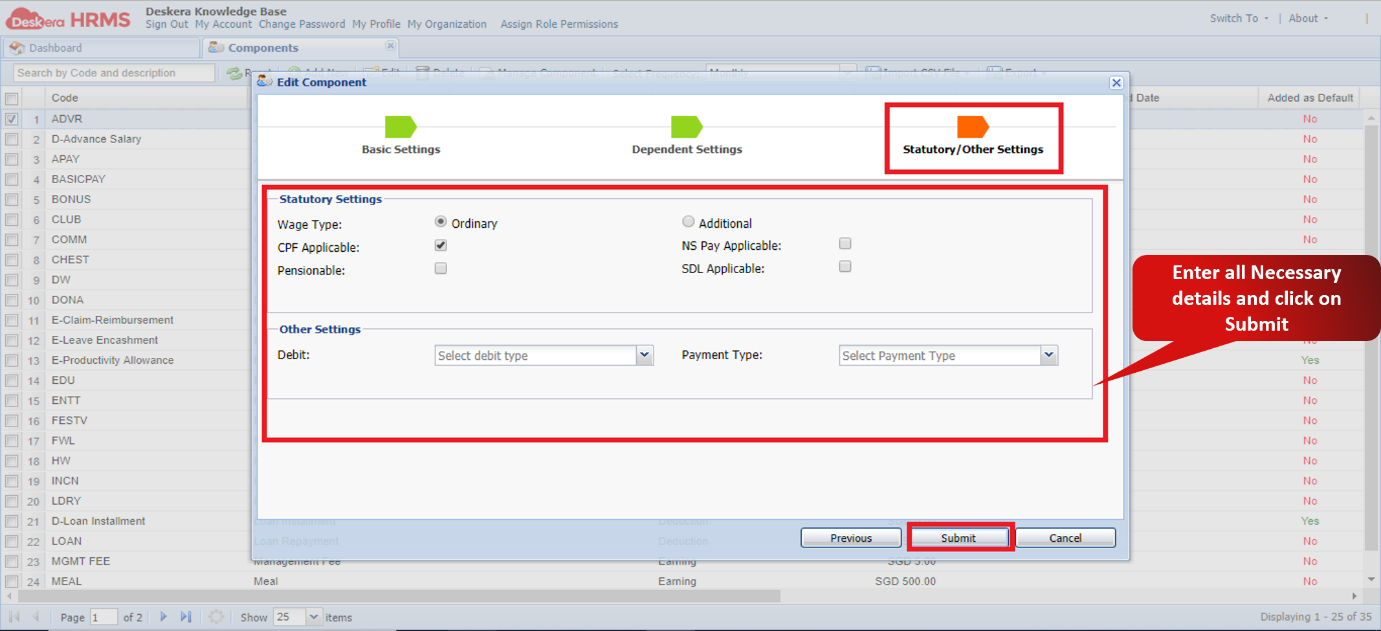Jump to the last page of components
Screen dimensions: 1381x631
point(186,617)
